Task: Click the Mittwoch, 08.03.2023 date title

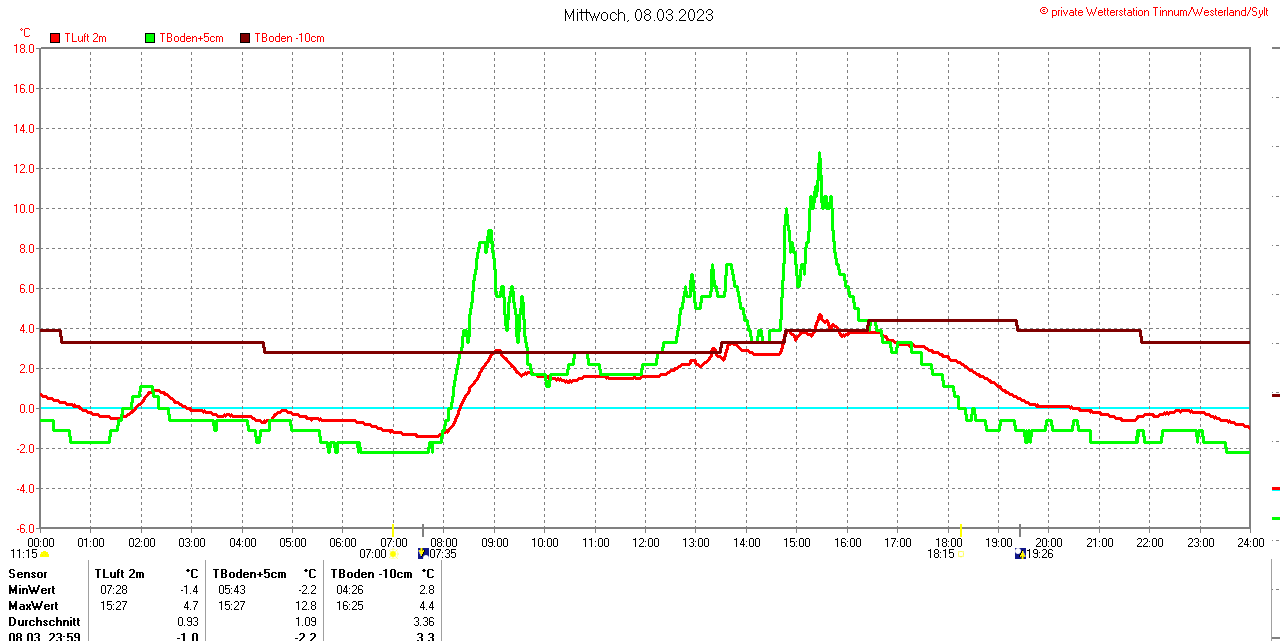Action: coord(639,15)
